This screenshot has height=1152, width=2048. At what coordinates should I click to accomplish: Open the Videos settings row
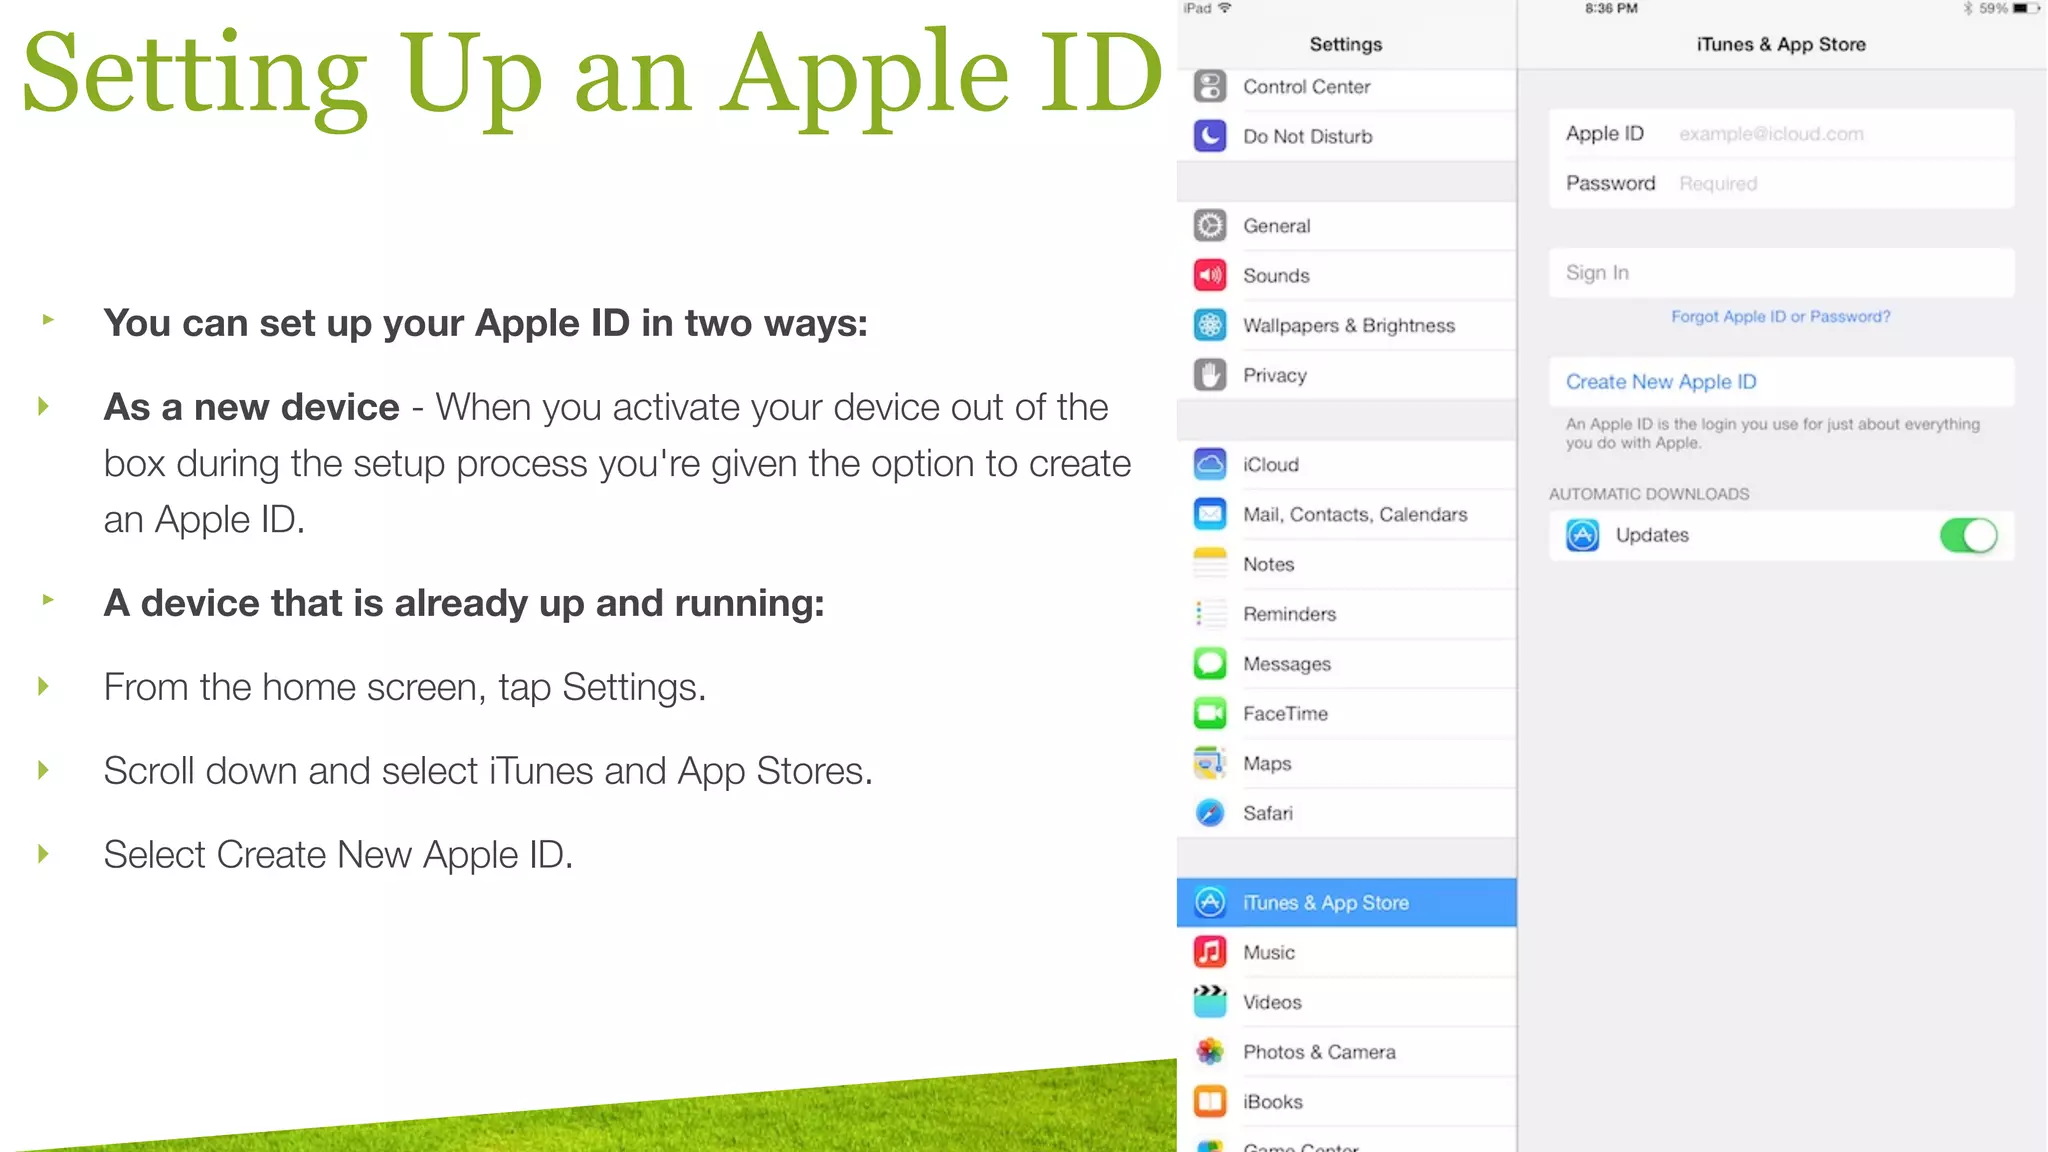[x=1347, y=1002]
